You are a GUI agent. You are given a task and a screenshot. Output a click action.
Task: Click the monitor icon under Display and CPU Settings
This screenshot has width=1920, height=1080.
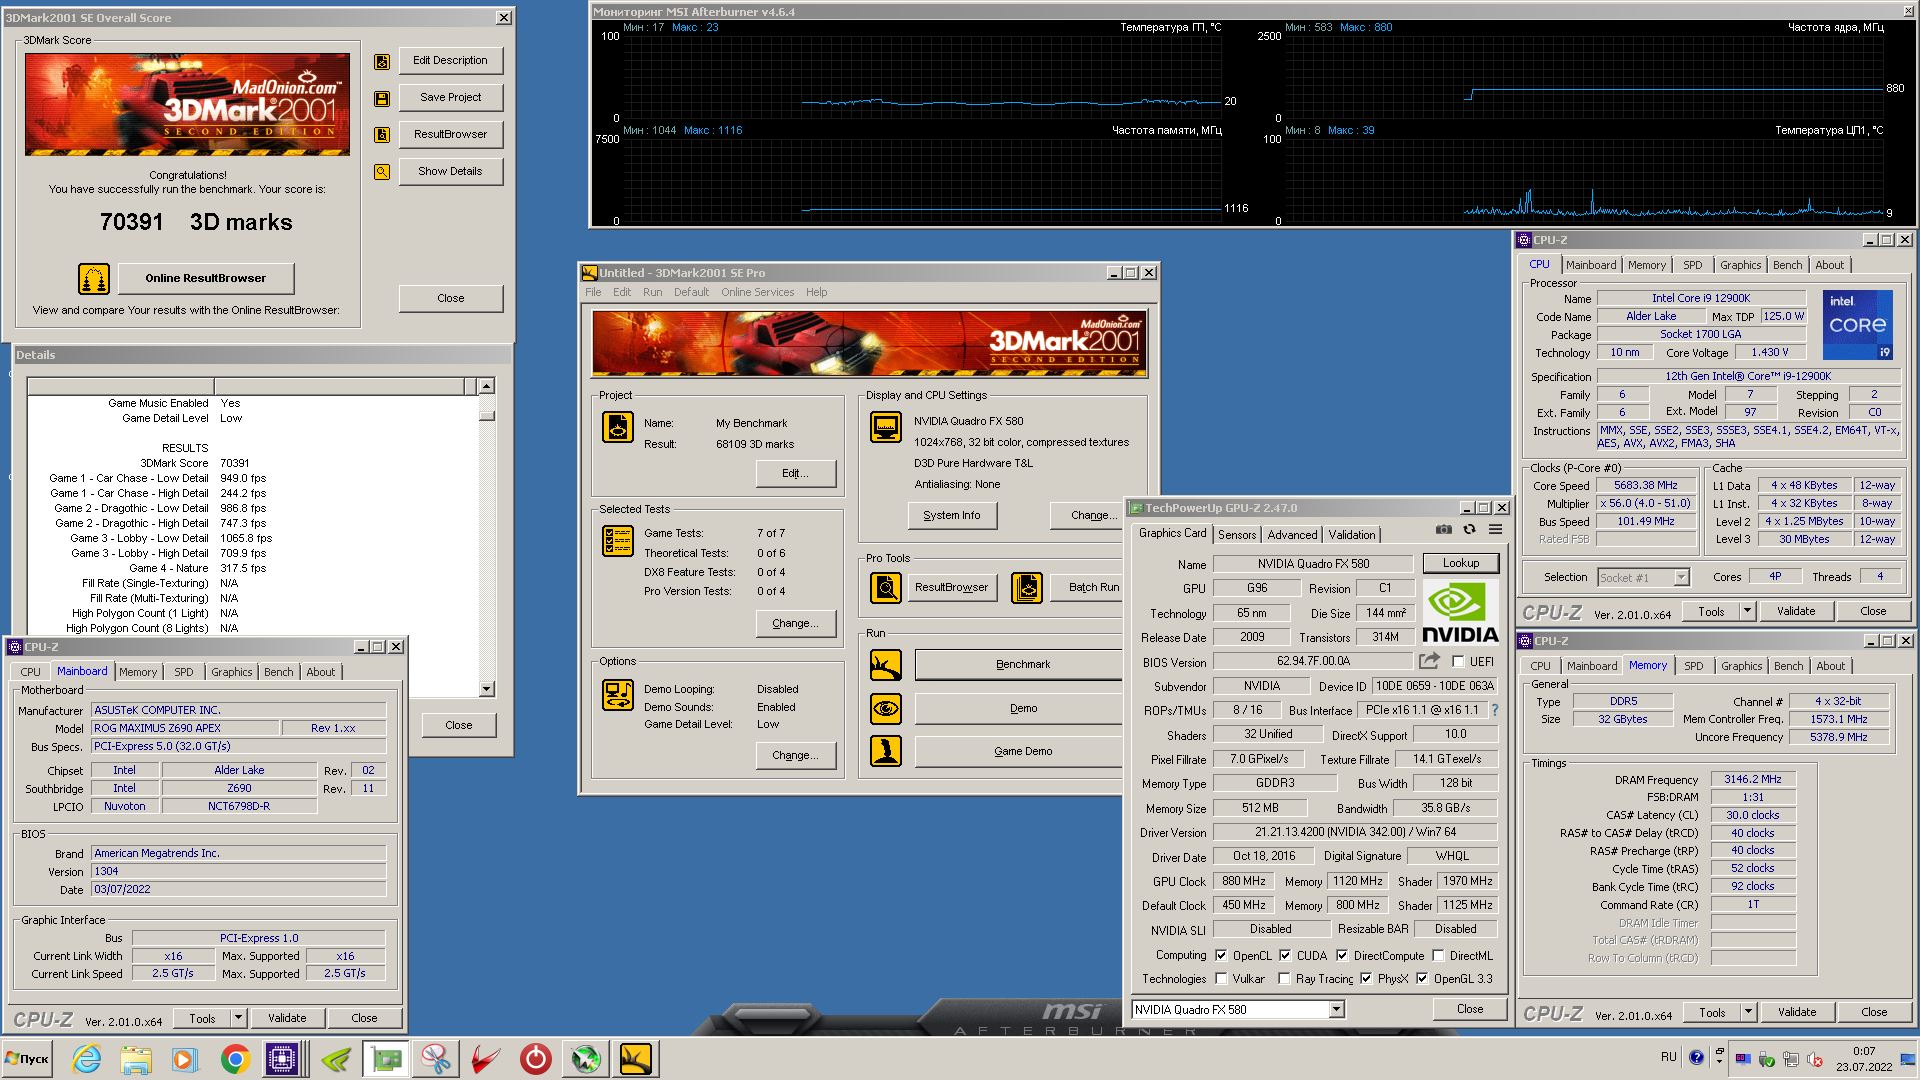(x=885, y=427)
